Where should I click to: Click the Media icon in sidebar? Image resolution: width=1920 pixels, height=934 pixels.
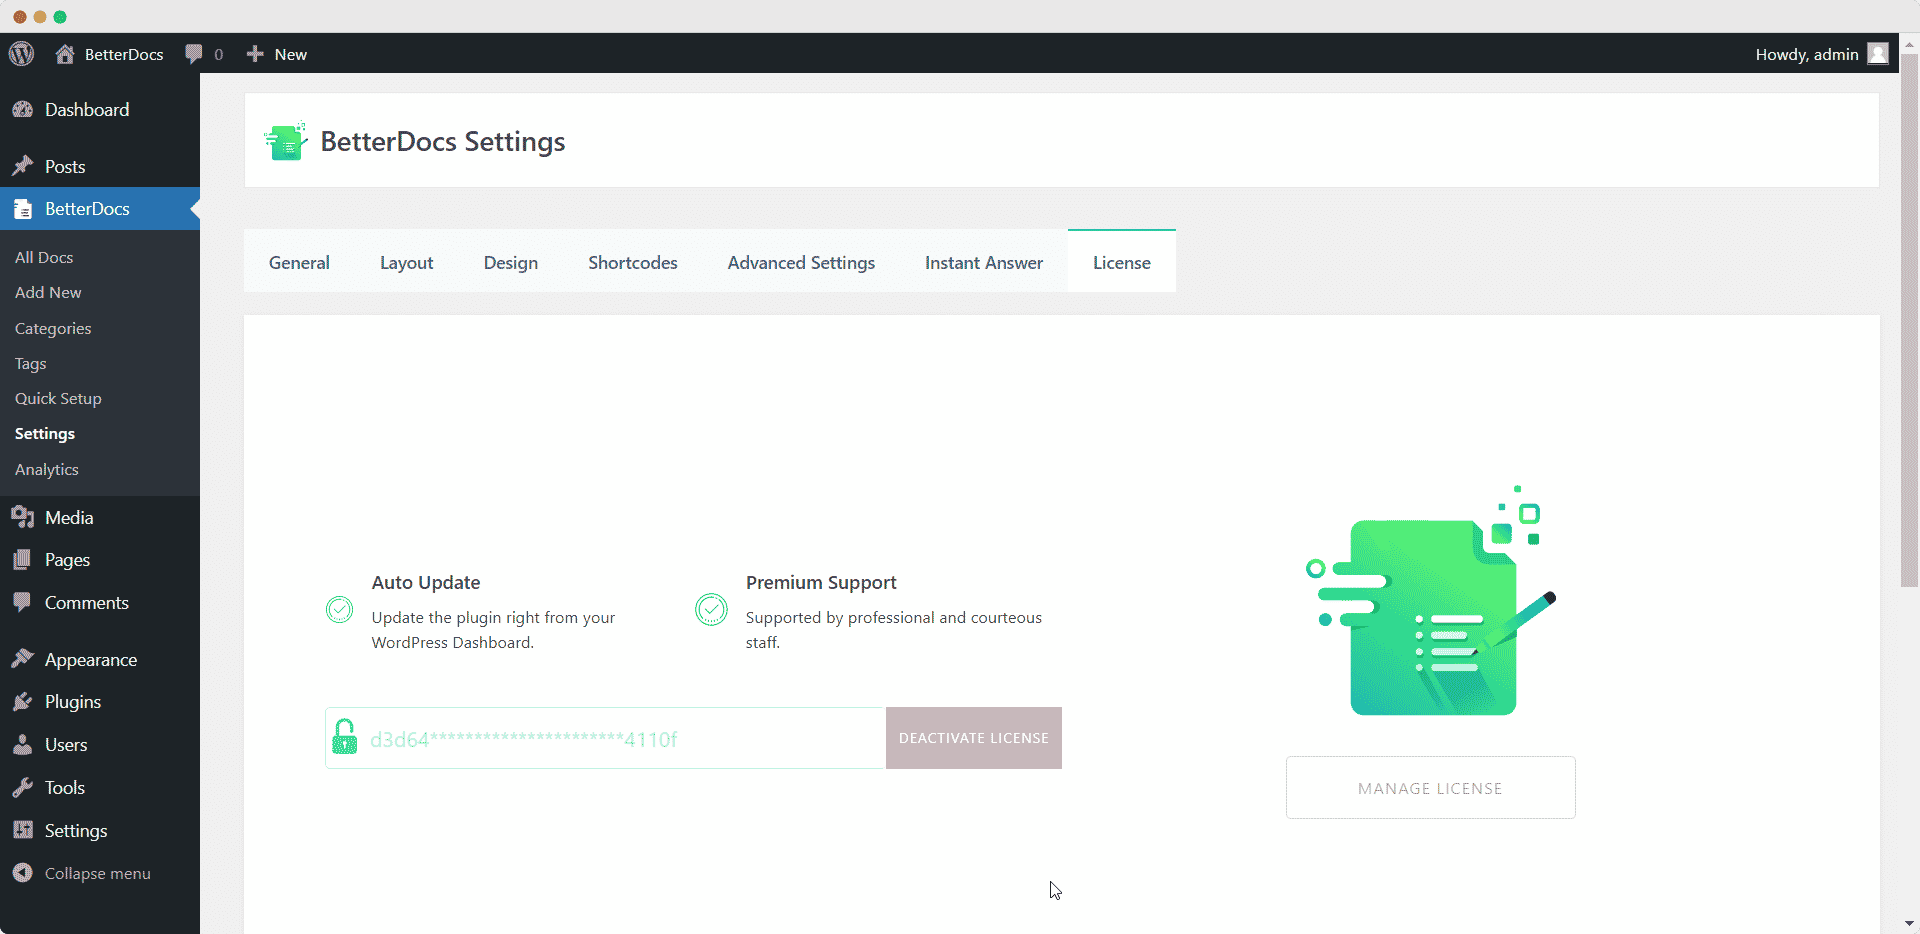click(x=23, y=517)
